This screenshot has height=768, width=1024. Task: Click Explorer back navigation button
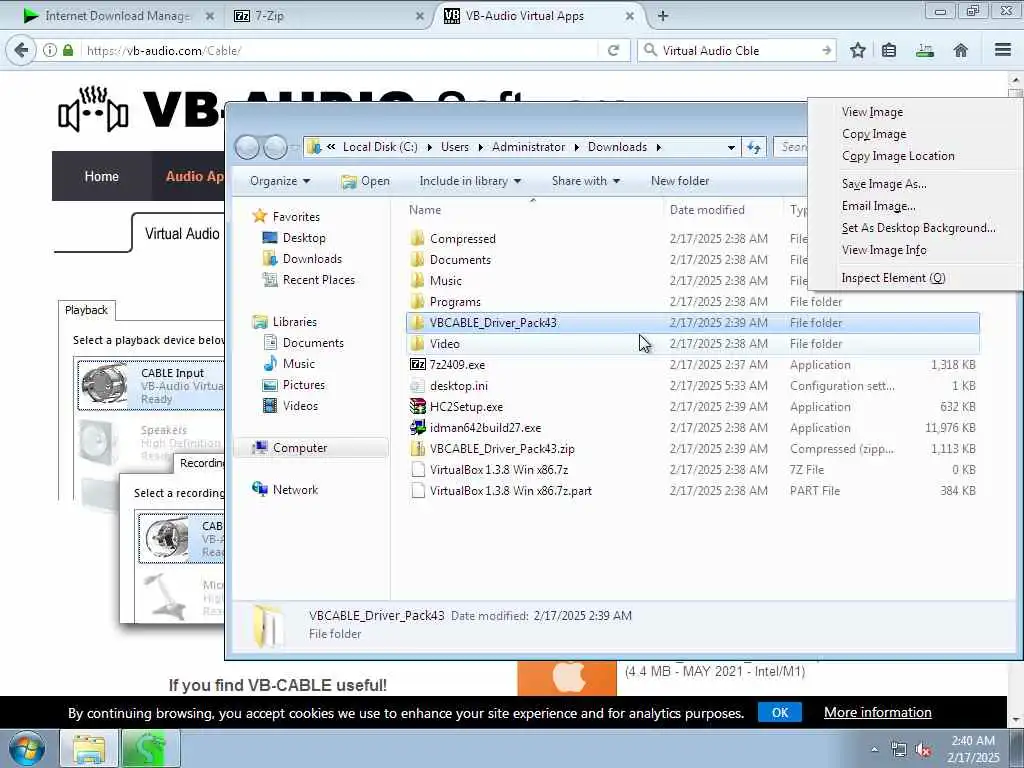coord(248,147)
